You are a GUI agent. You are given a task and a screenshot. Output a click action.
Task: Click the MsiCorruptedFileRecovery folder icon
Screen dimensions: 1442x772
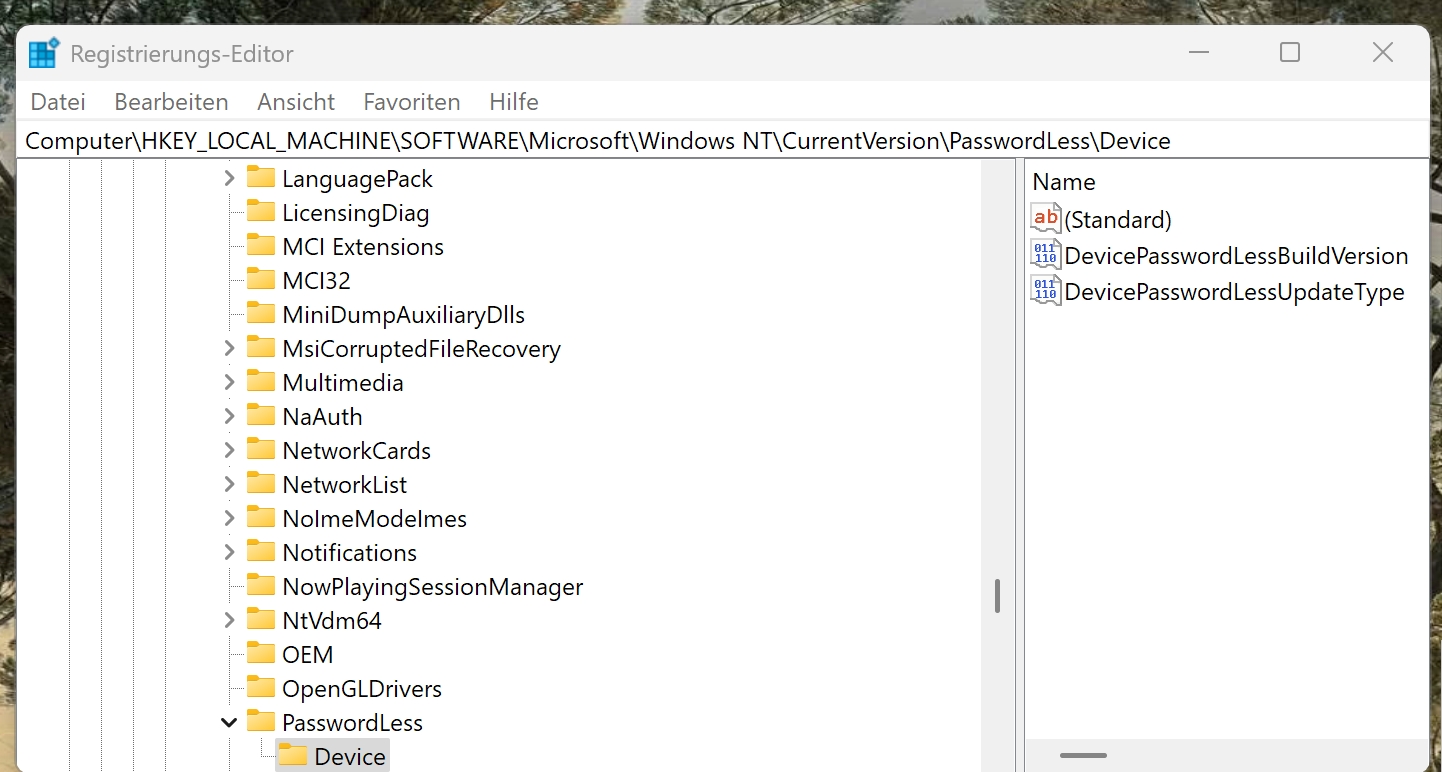point(261,348)
